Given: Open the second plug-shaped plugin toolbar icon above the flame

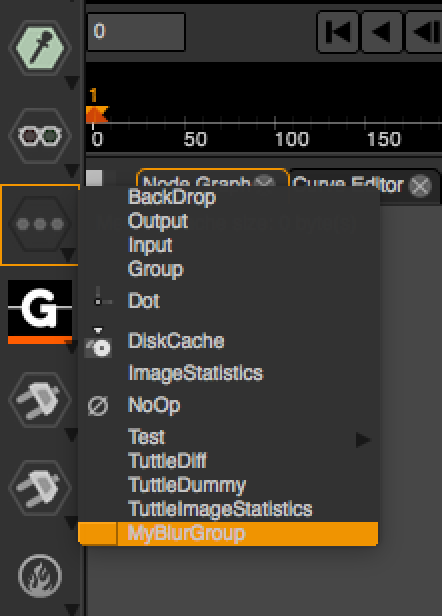Looking at the screenshot, I should (40, 488).
